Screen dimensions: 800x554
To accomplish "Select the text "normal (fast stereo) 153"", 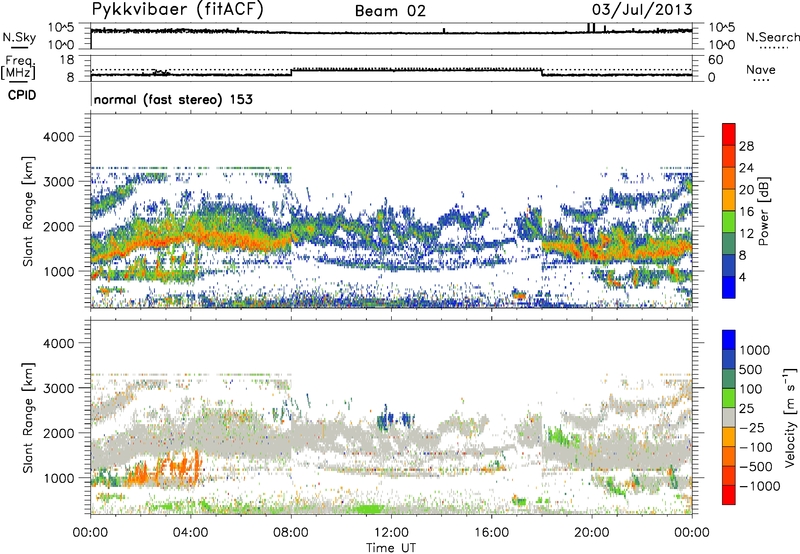I will pos(173,100).
